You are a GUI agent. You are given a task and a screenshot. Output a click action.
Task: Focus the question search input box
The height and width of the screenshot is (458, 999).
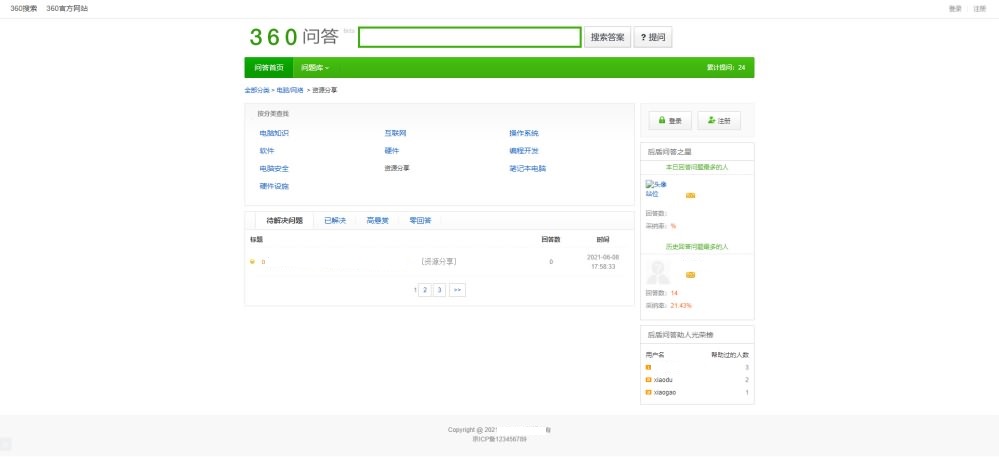[x=470, y=37]
